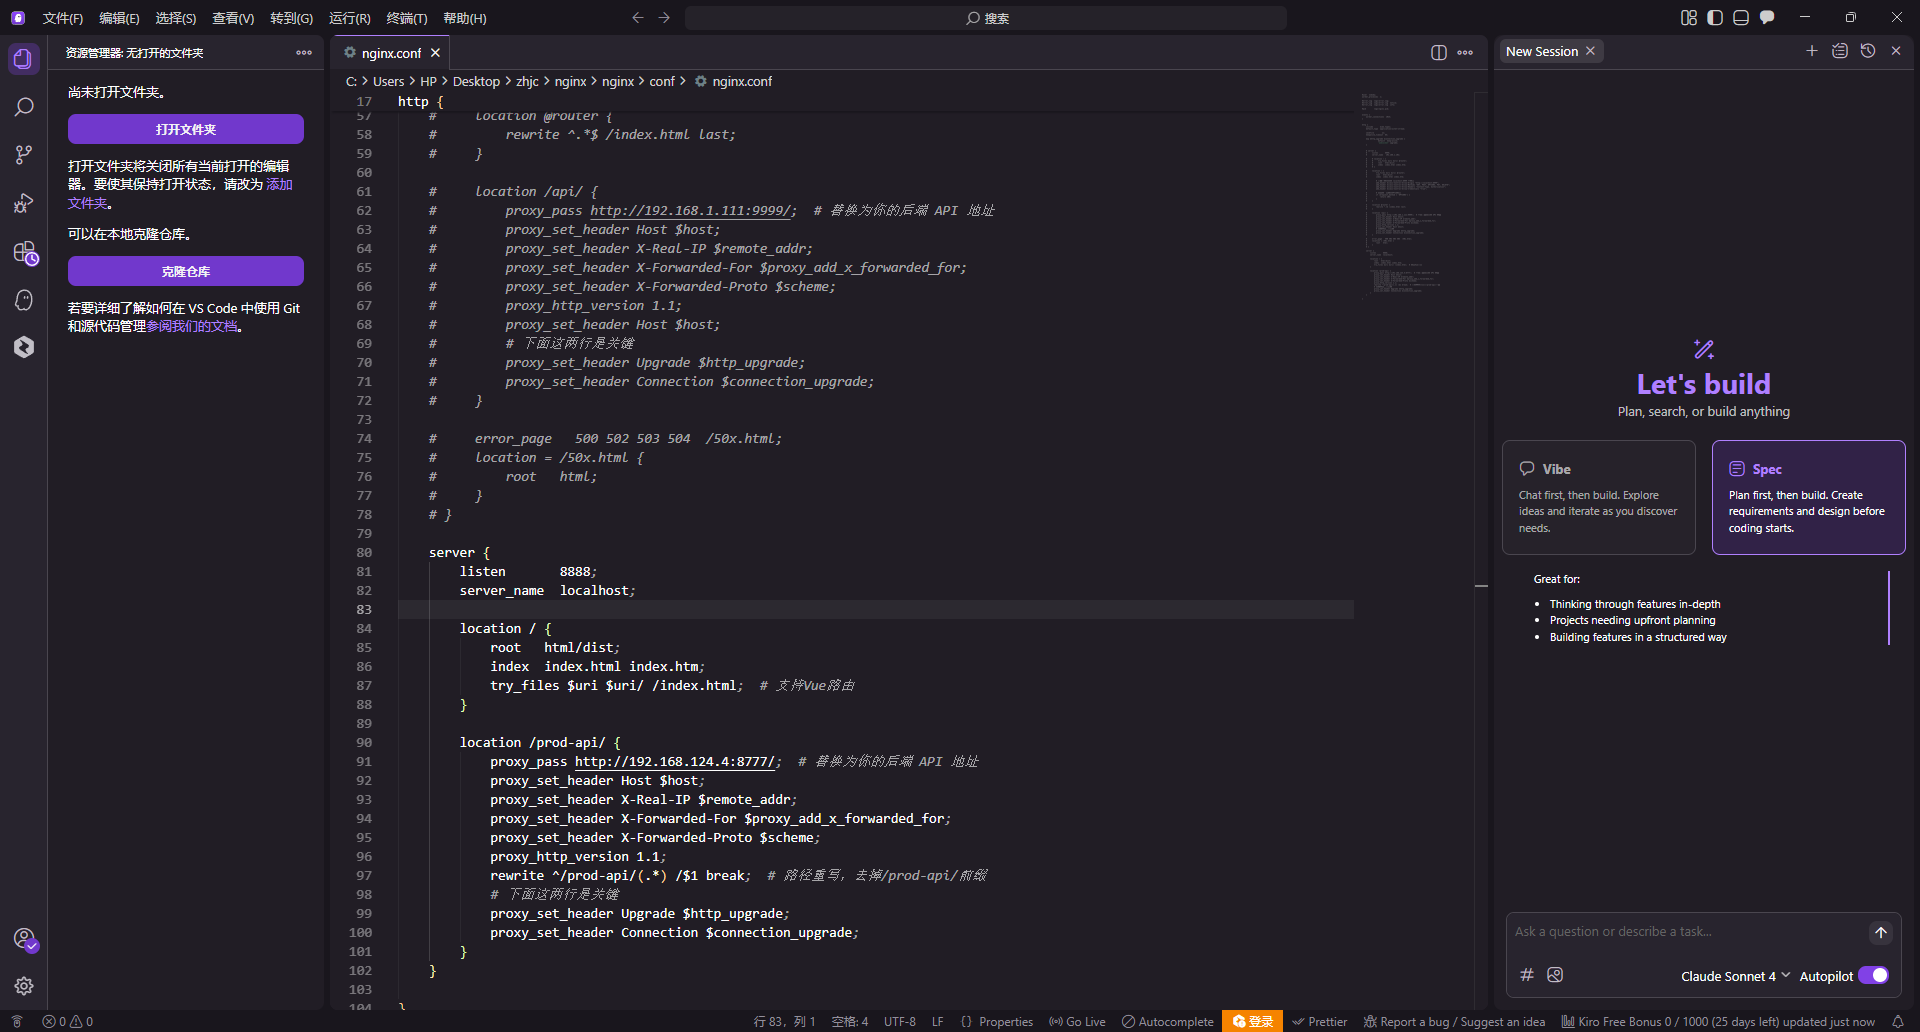Customize layout icon in title bar
The width and height of the screenshot is (1920, 1032).
click(1689, 18)
